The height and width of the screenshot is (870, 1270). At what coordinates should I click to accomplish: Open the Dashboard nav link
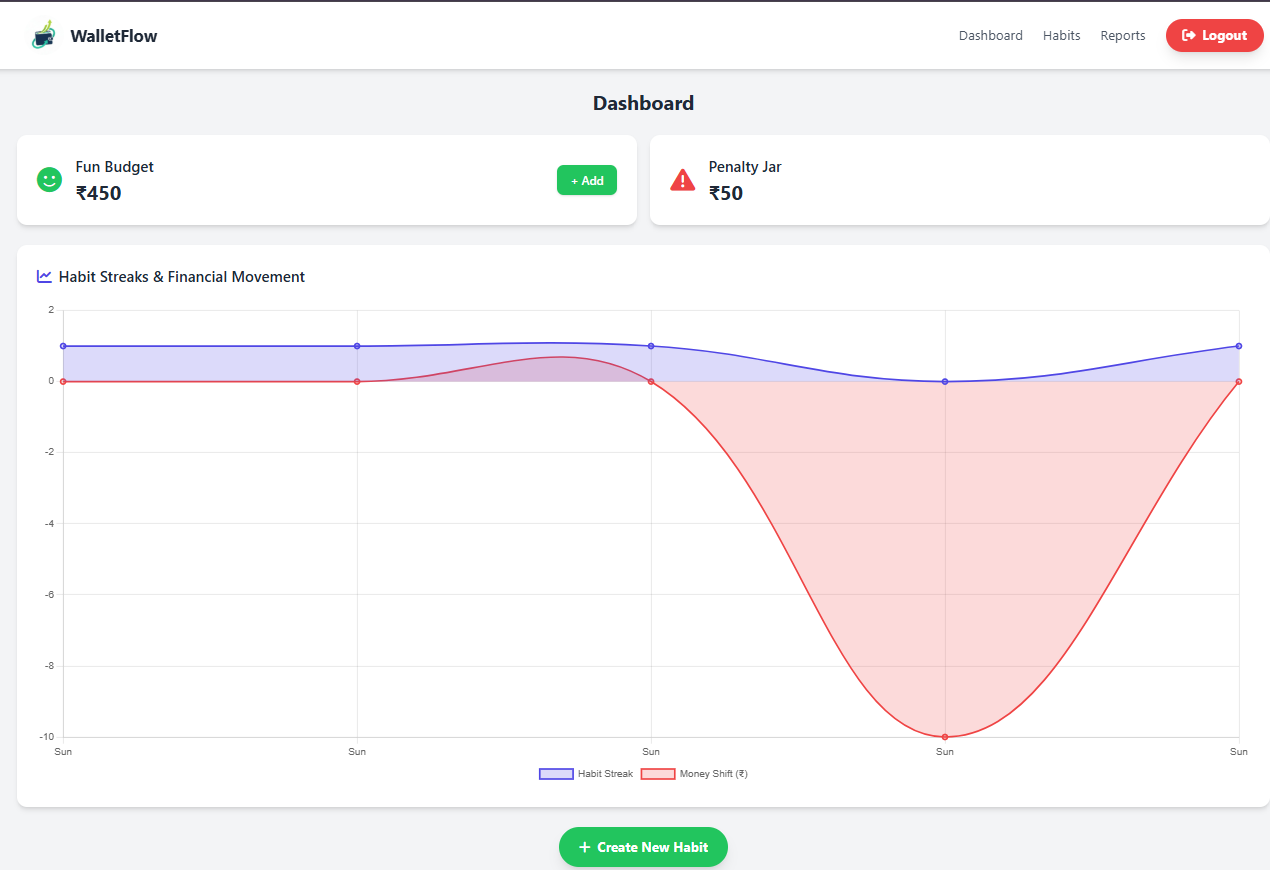click(x=991, y=36)
